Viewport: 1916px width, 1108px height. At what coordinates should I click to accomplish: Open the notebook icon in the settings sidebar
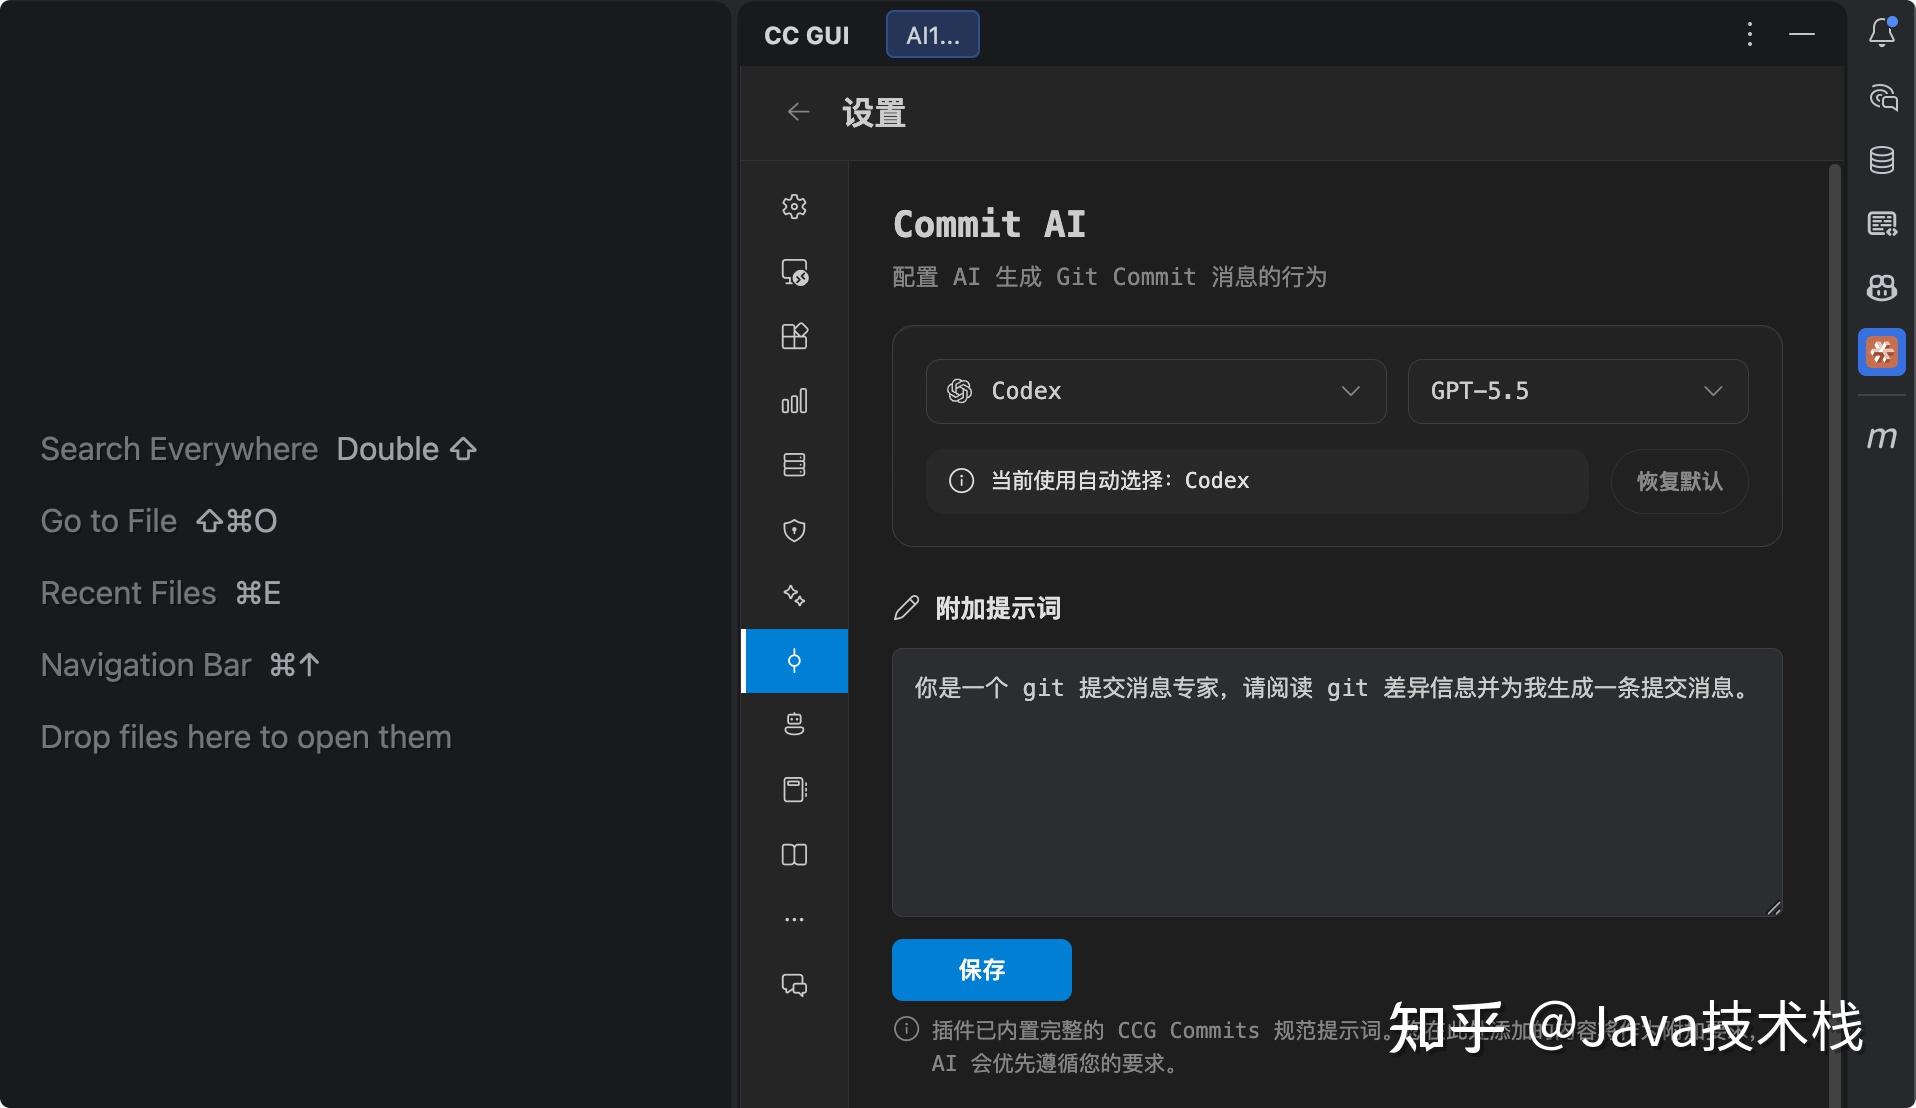pyautogui.click(x=794, y=789)
